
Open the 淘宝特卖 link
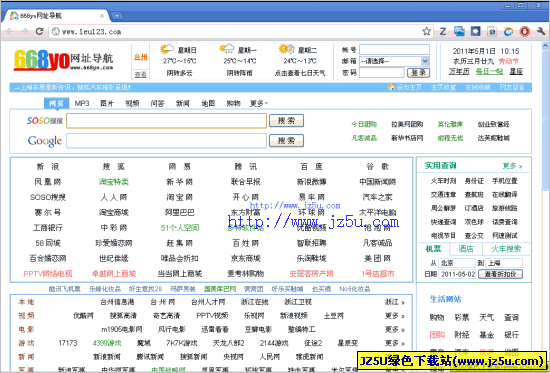click(x=114, y=182)
